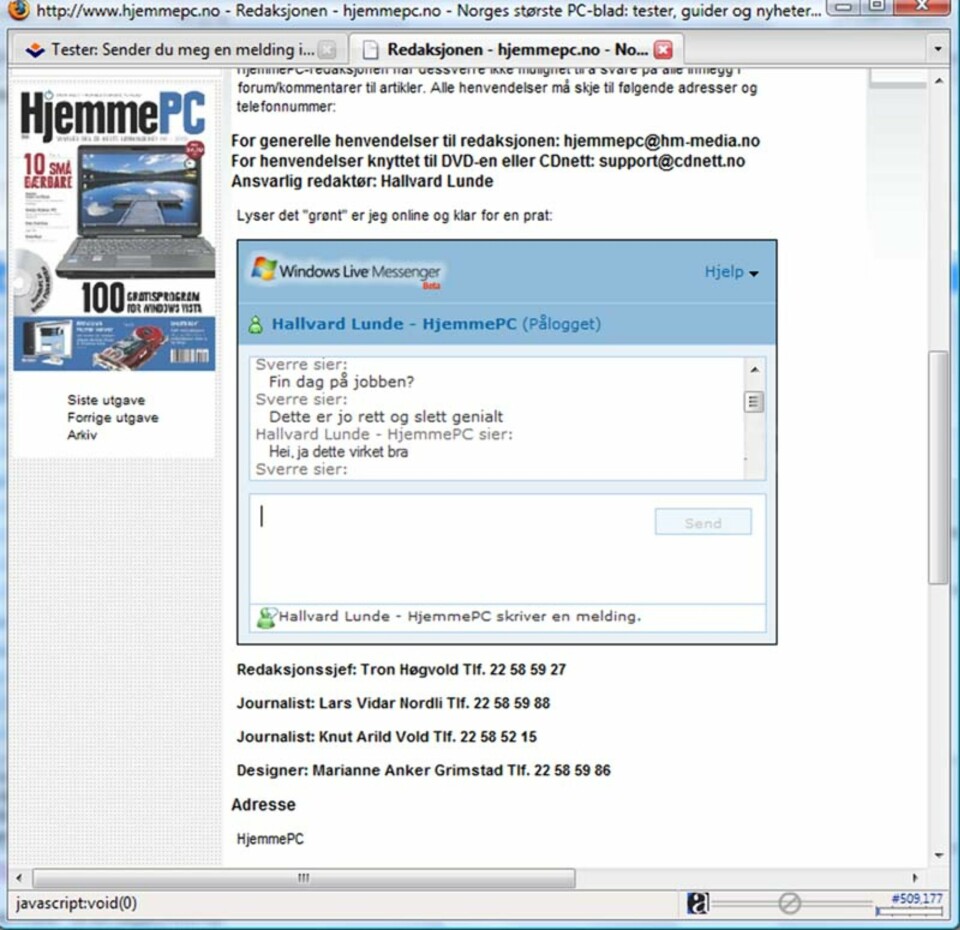Click the chat history scroll up arrow
This screenshot has width=960, height=930.
point(754,369)
